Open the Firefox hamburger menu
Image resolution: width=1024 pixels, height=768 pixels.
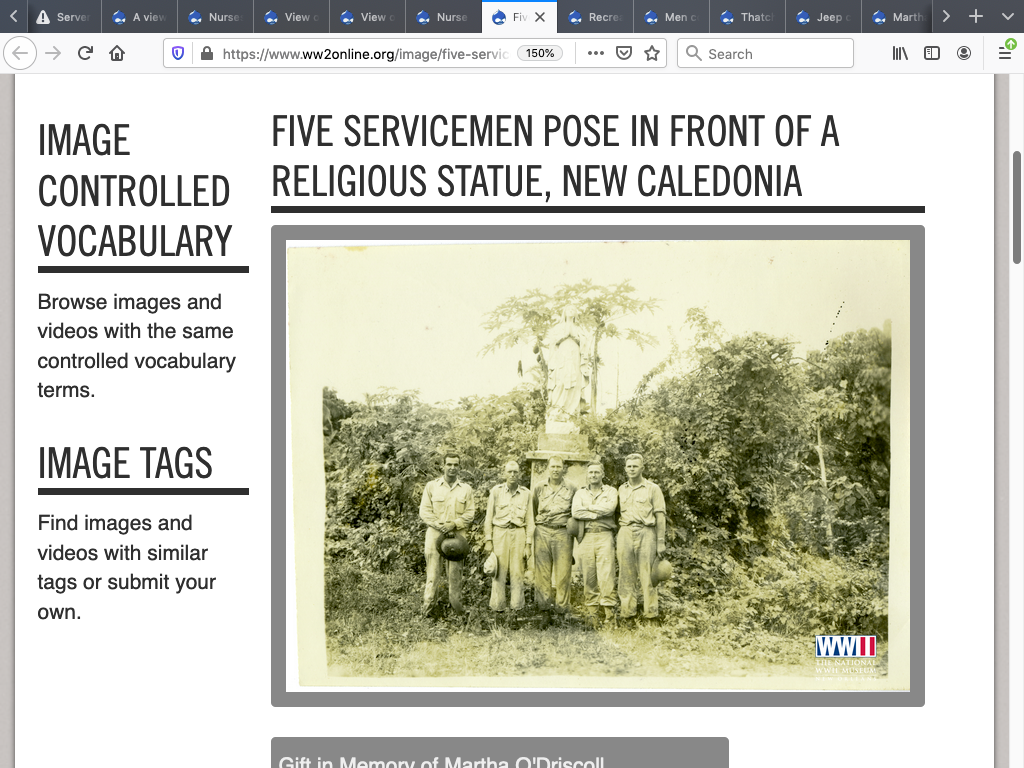[x=1005, y=54]
